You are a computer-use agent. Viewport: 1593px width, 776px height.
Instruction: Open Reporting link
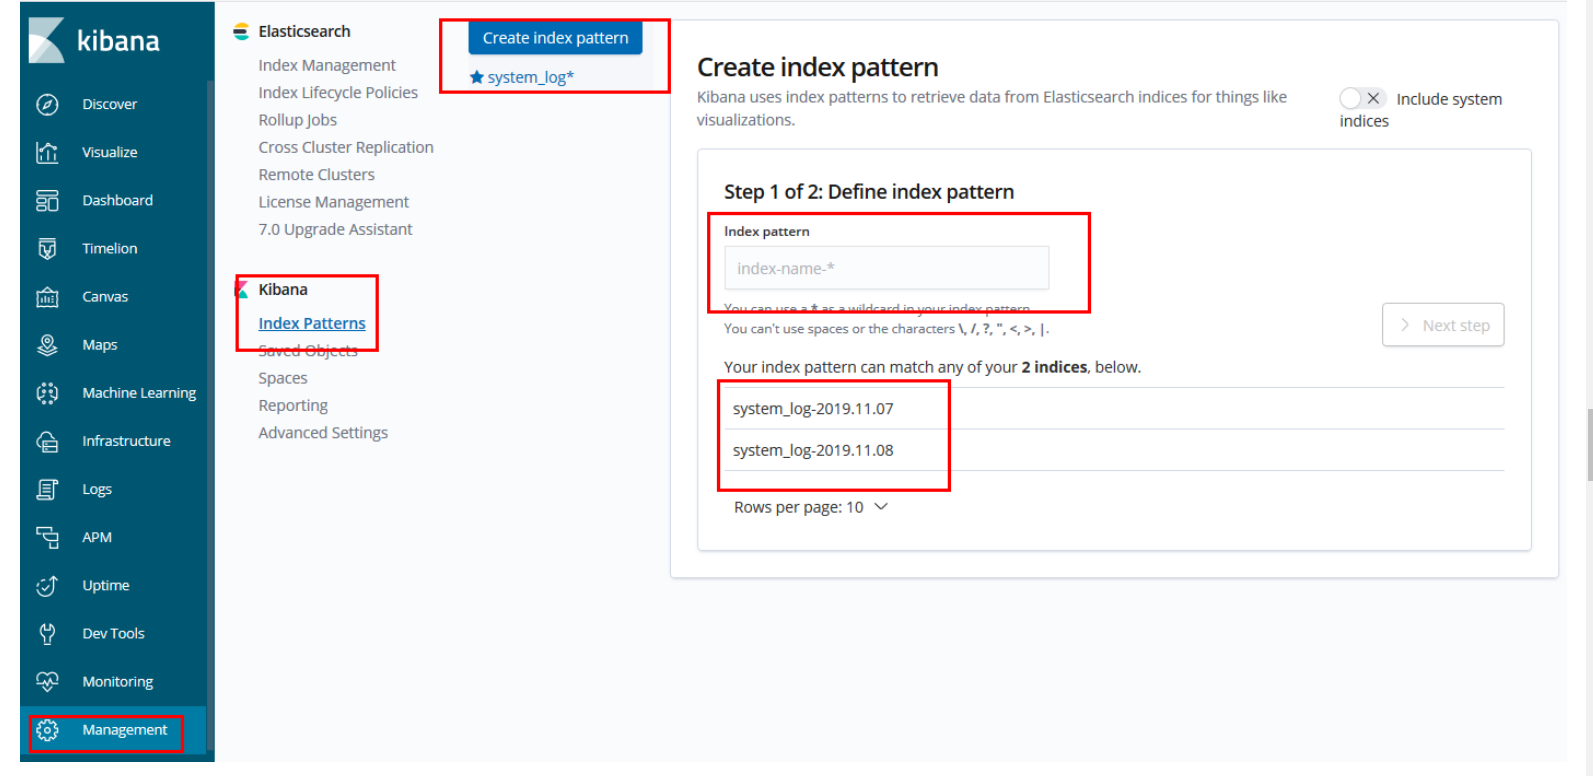pos(293,405)
